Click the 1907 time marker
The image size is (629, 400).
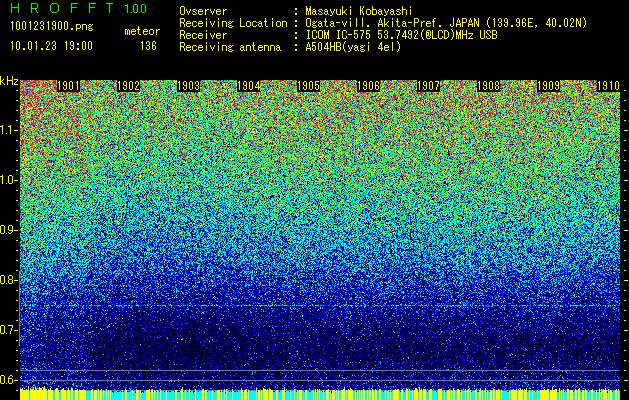point(428,86)
